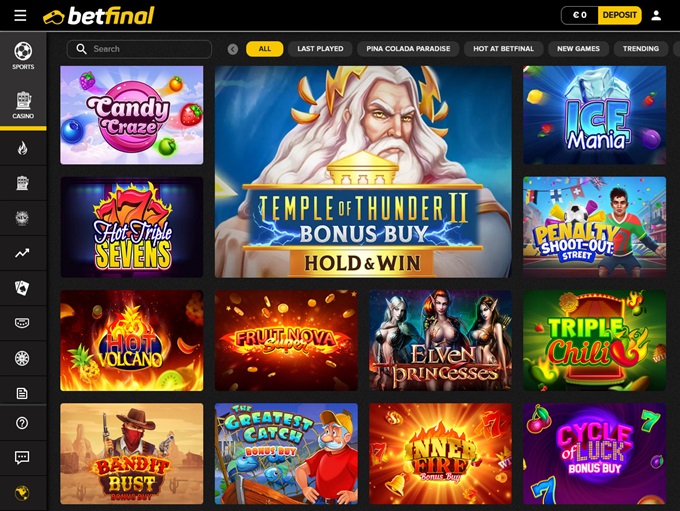Open Temple of Thunder II game
The width and height of the screenshot is (680, 511).
point(363,172)
